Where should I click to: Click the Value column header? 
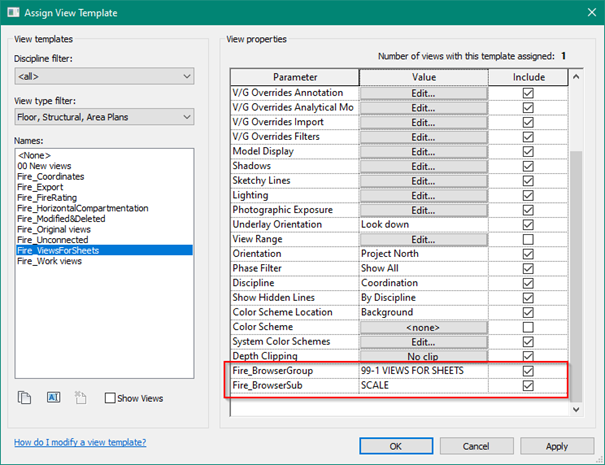click(424, 77)
